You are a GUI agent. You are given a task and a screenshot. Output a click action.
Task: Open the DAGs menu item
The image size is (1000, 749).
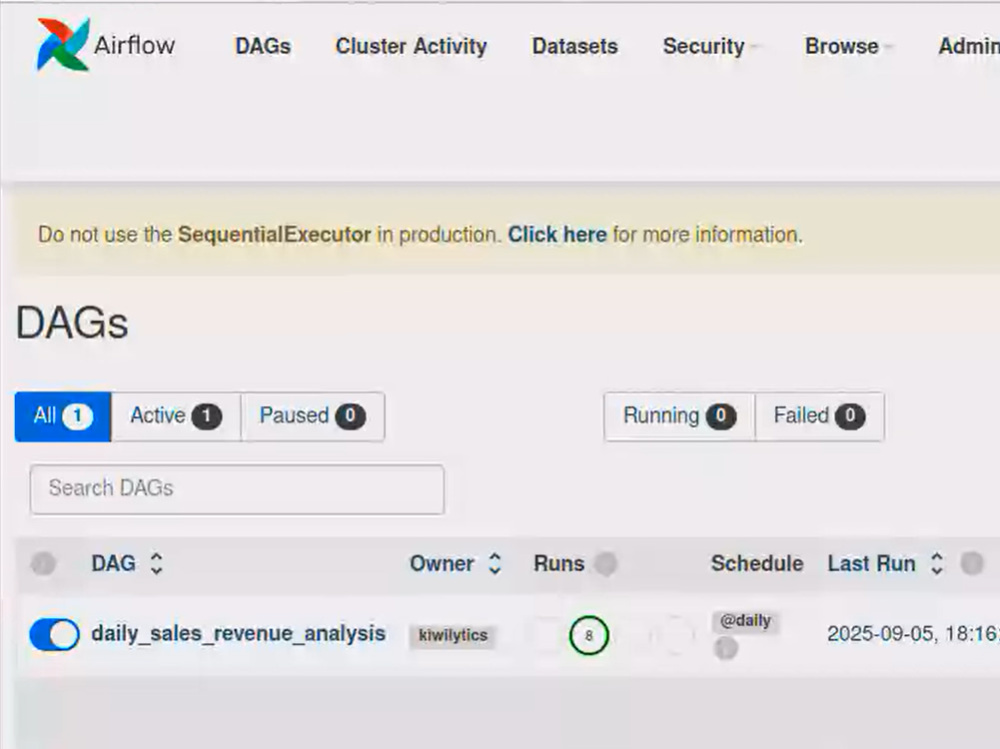(x=263, y=46)
